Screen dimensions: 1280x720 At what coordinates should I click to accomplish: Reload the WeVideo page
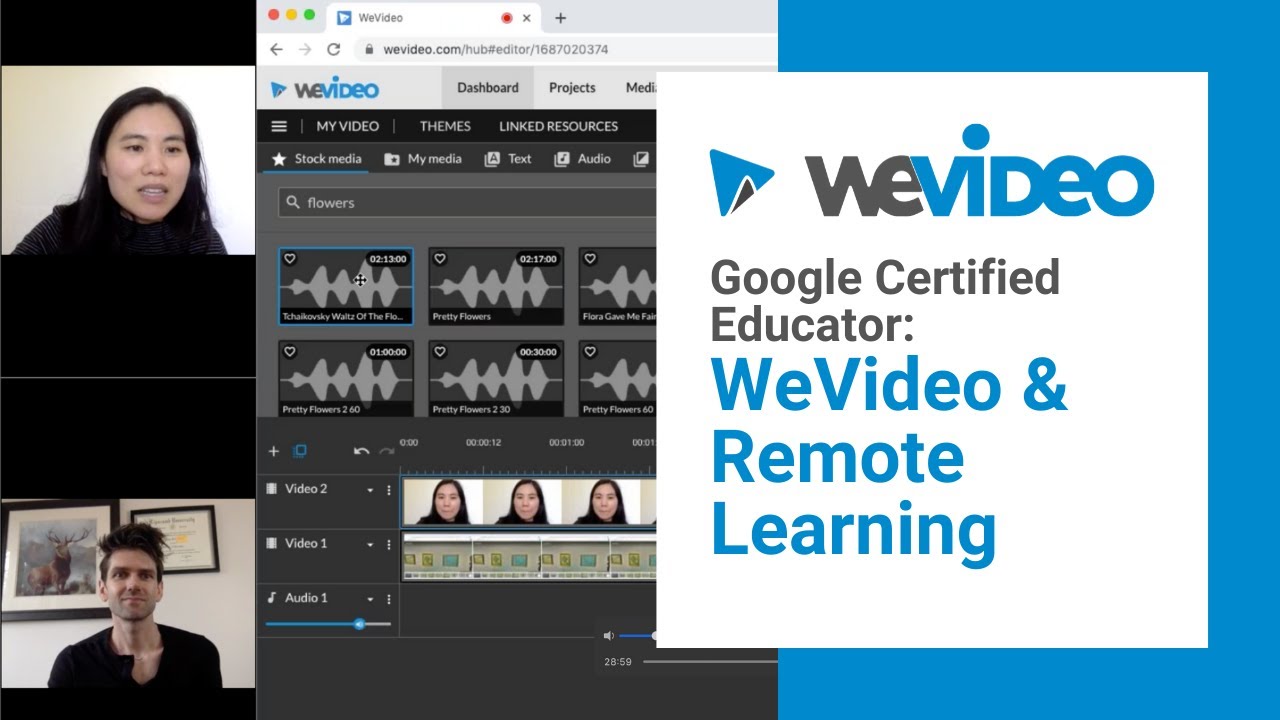(334, 49)
